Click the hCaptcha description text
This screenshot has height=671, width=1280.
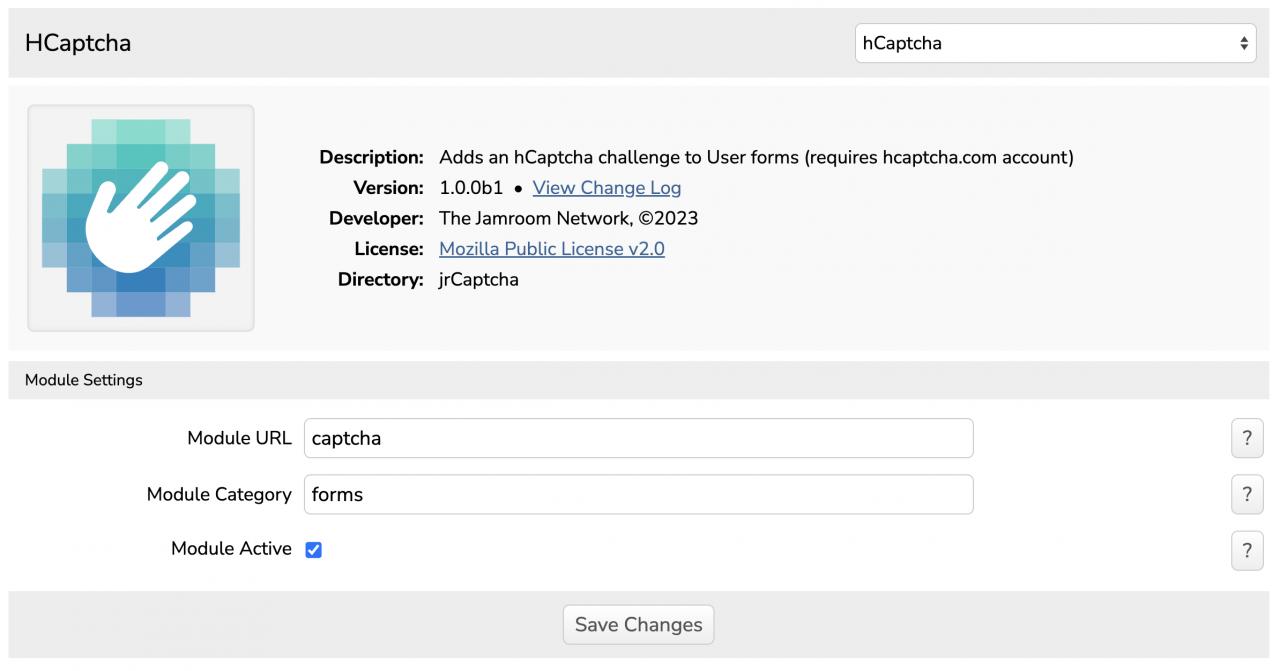point(756,157)
